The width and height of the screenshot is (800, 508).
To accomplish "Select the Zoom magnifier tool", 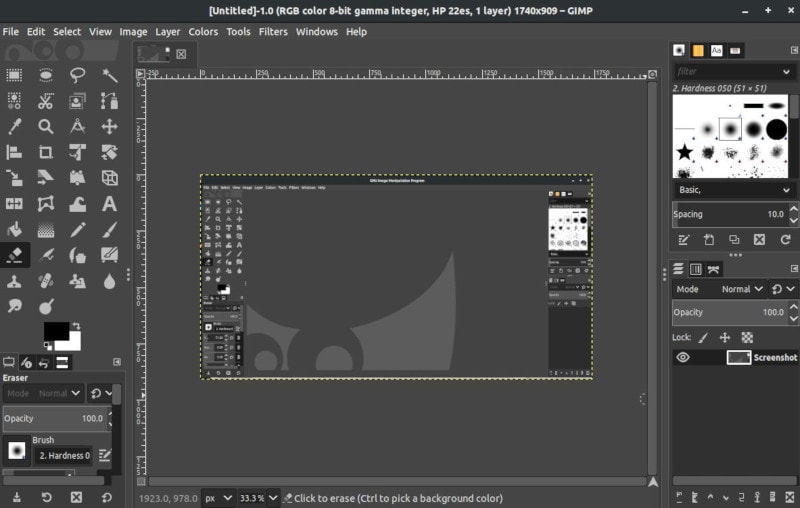I will (x=46, y=126).
